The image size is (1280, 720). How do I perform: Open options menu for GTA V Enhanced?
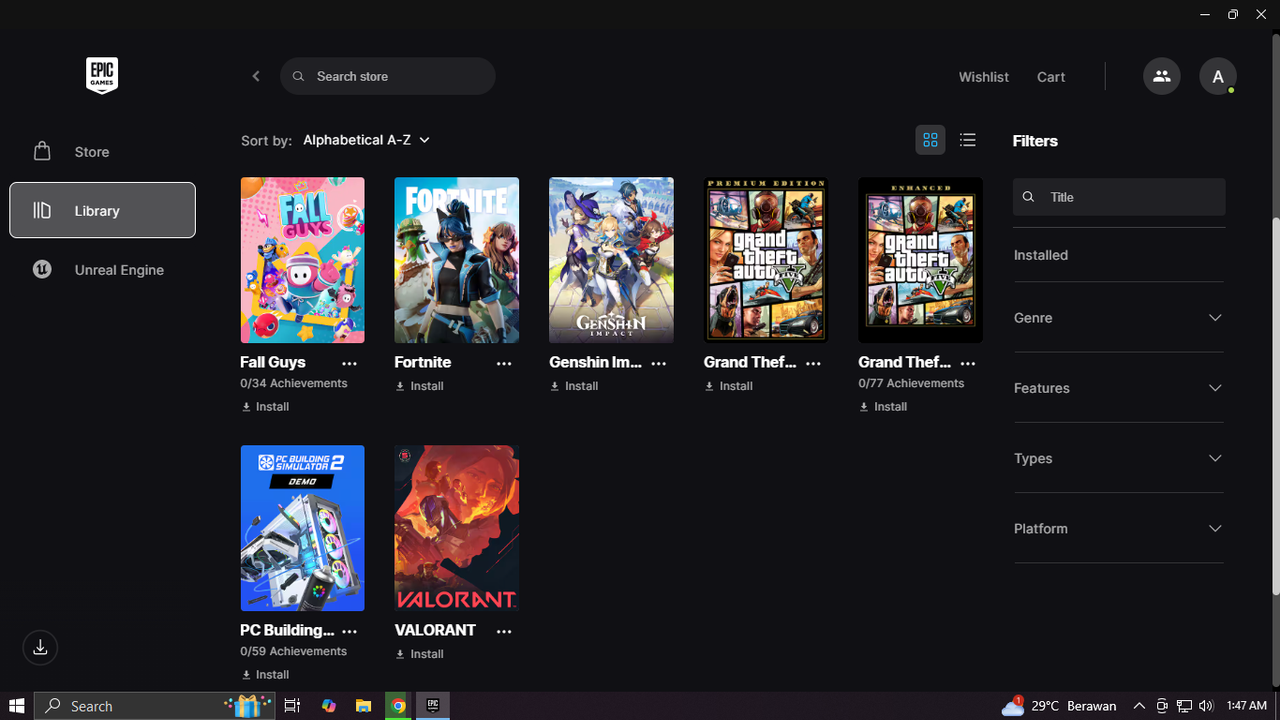[x=967, y=364]
